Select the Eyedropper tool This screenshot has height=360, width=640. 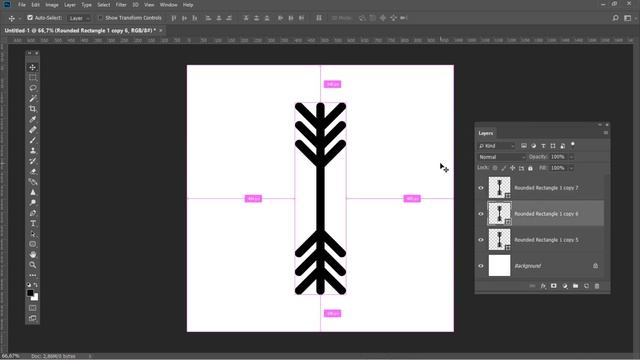(33, 119)
